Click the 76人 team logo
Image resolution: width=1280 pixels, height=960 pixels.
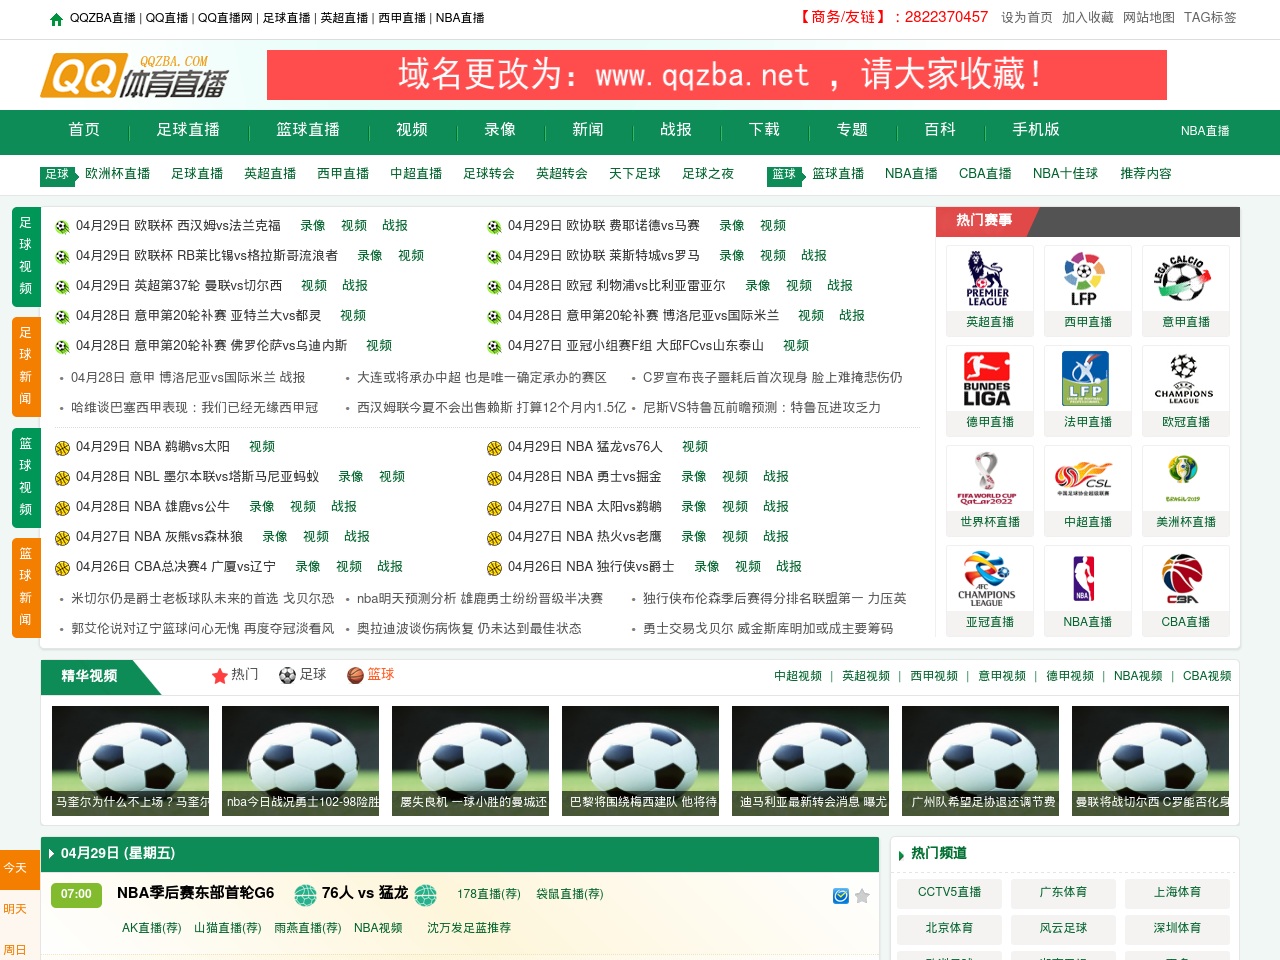[x=306, y=894]
